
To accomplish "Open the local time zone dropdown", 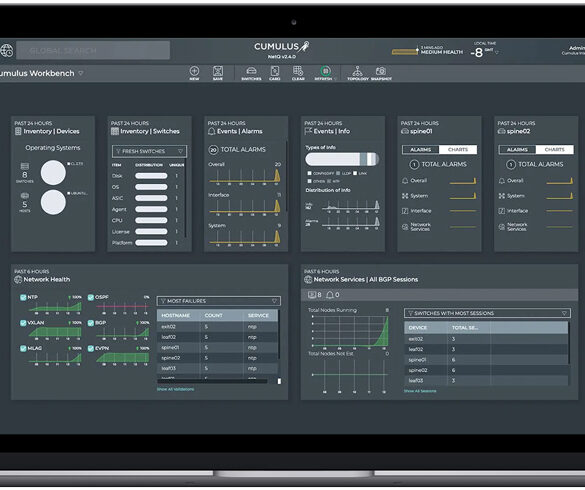I will pyautogui.click(x=497, y=52).
